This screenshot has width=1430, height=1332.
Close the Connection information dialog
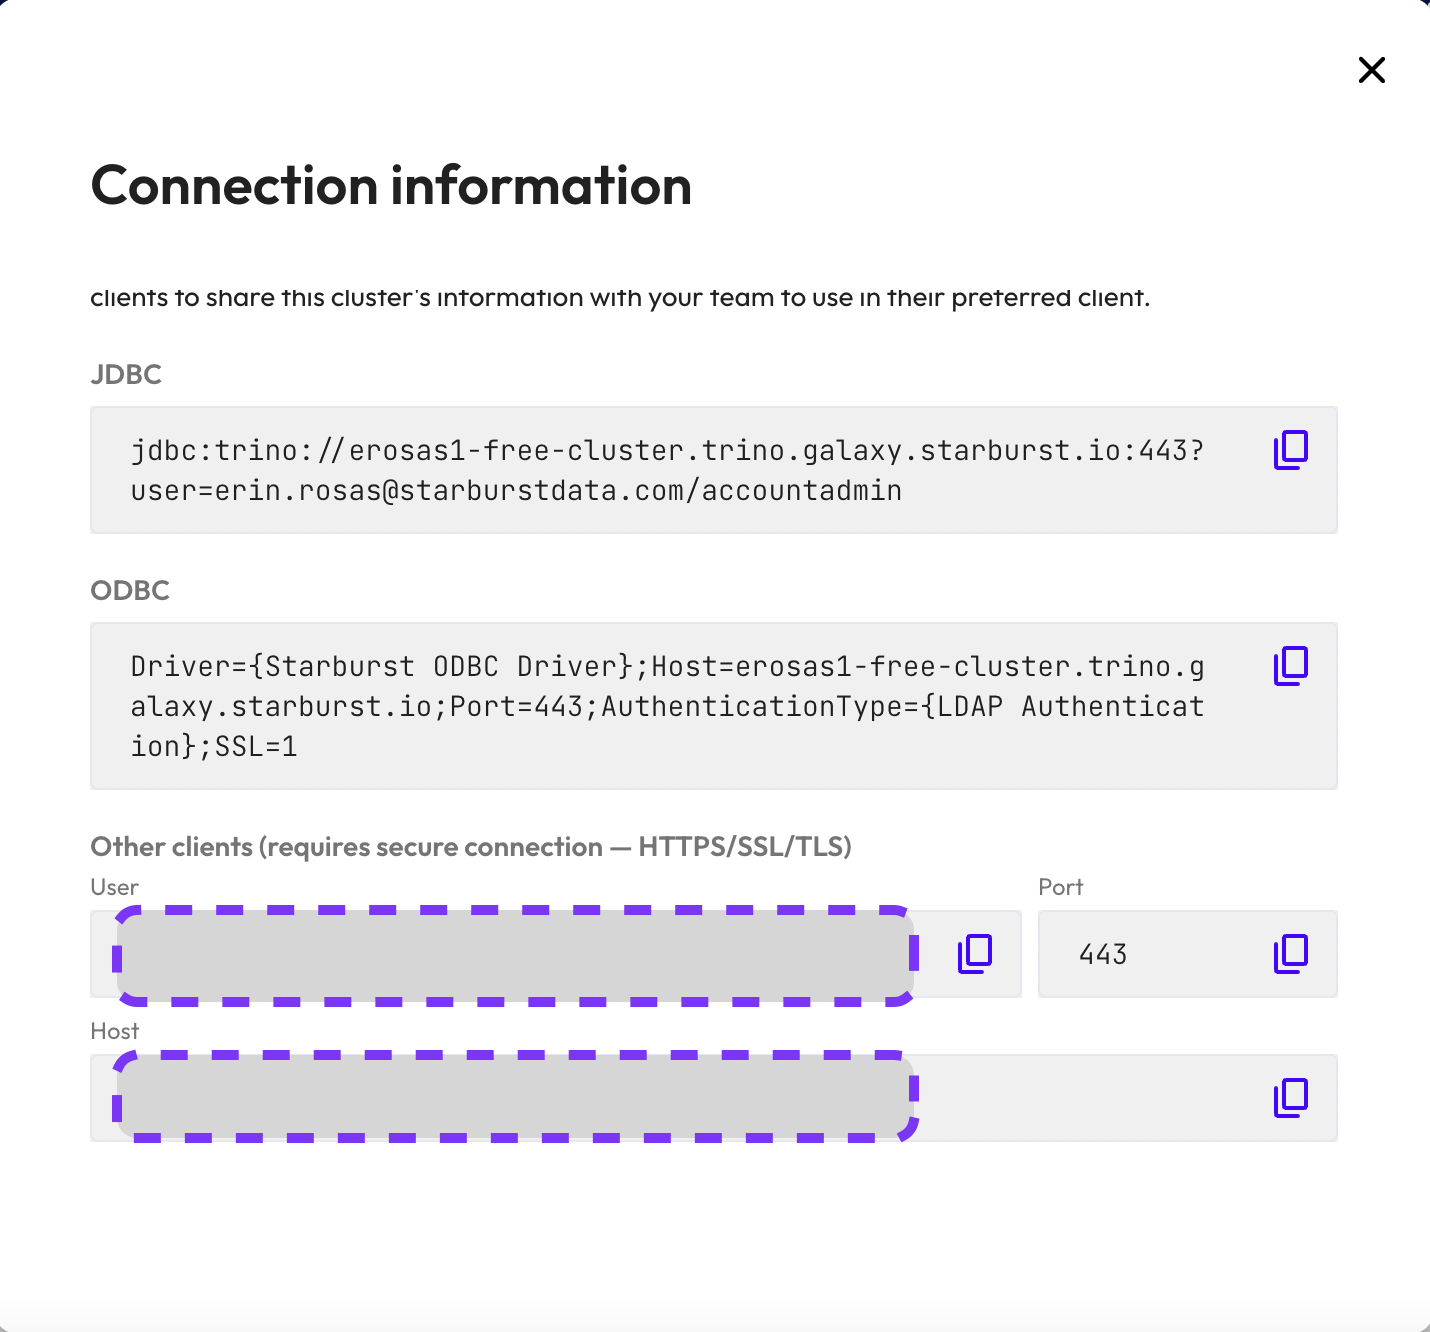1372,70
